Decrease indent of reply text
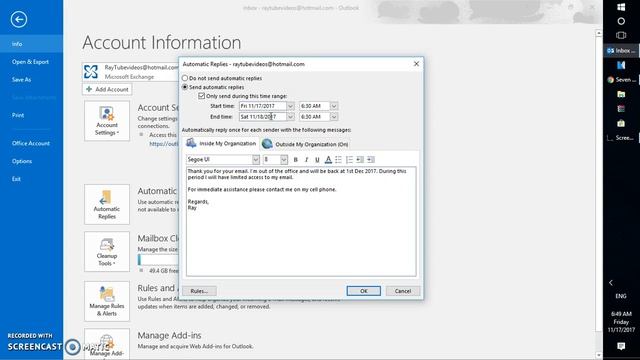Viewport: 640px width, 360px height. pos(360,160)
